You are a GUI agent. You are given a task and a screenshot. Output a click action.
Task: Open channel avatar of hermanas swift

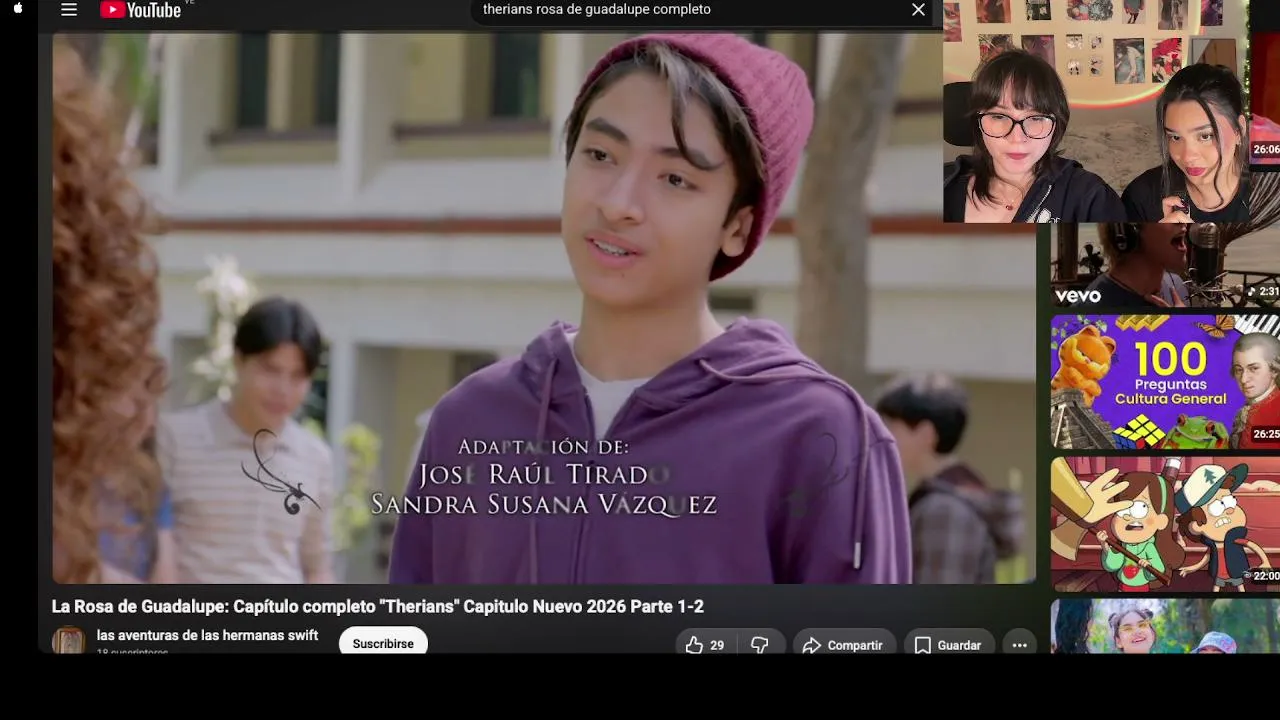click(69, 640)
